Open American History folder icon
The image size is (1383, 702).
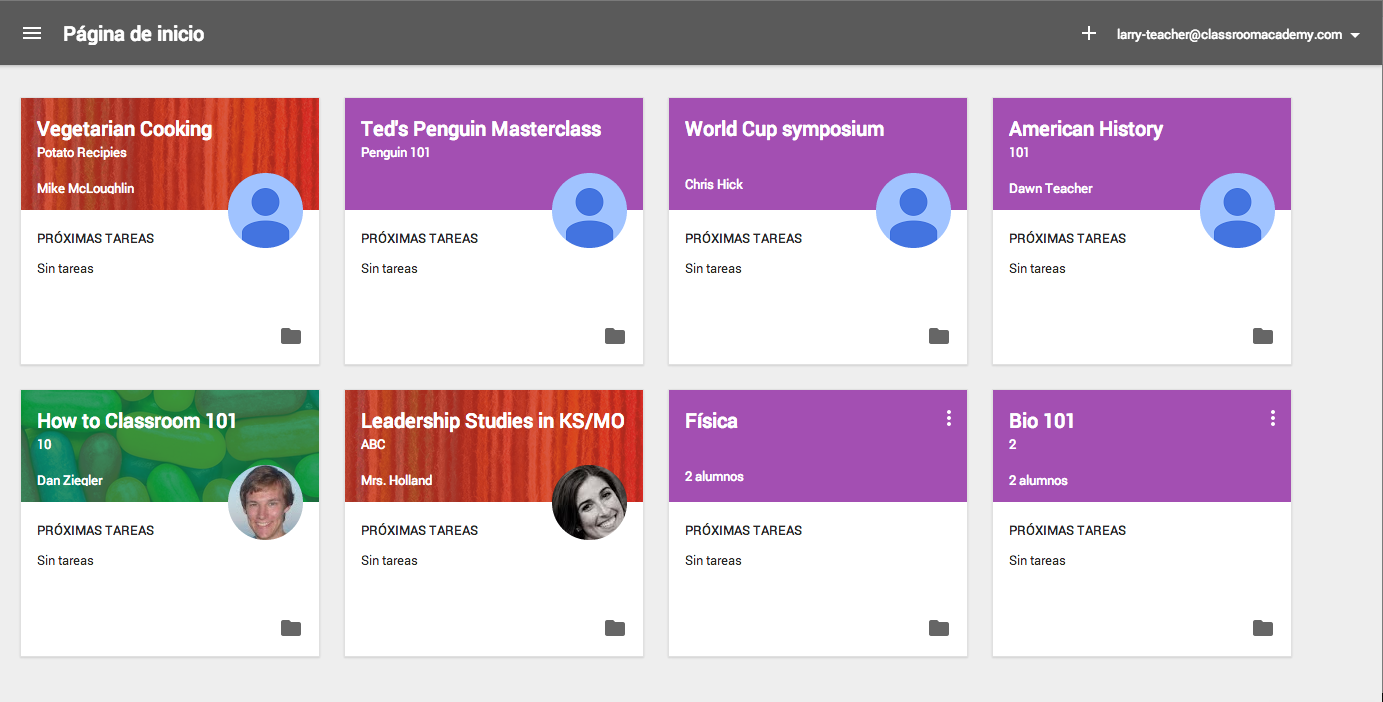tap(1263, 336)
